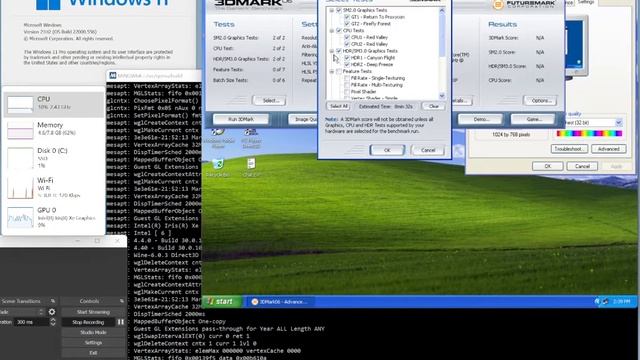Undock the Scene Transitions panel icon
The width and height of the screenshot is (640, 360).
coord(53,301)
